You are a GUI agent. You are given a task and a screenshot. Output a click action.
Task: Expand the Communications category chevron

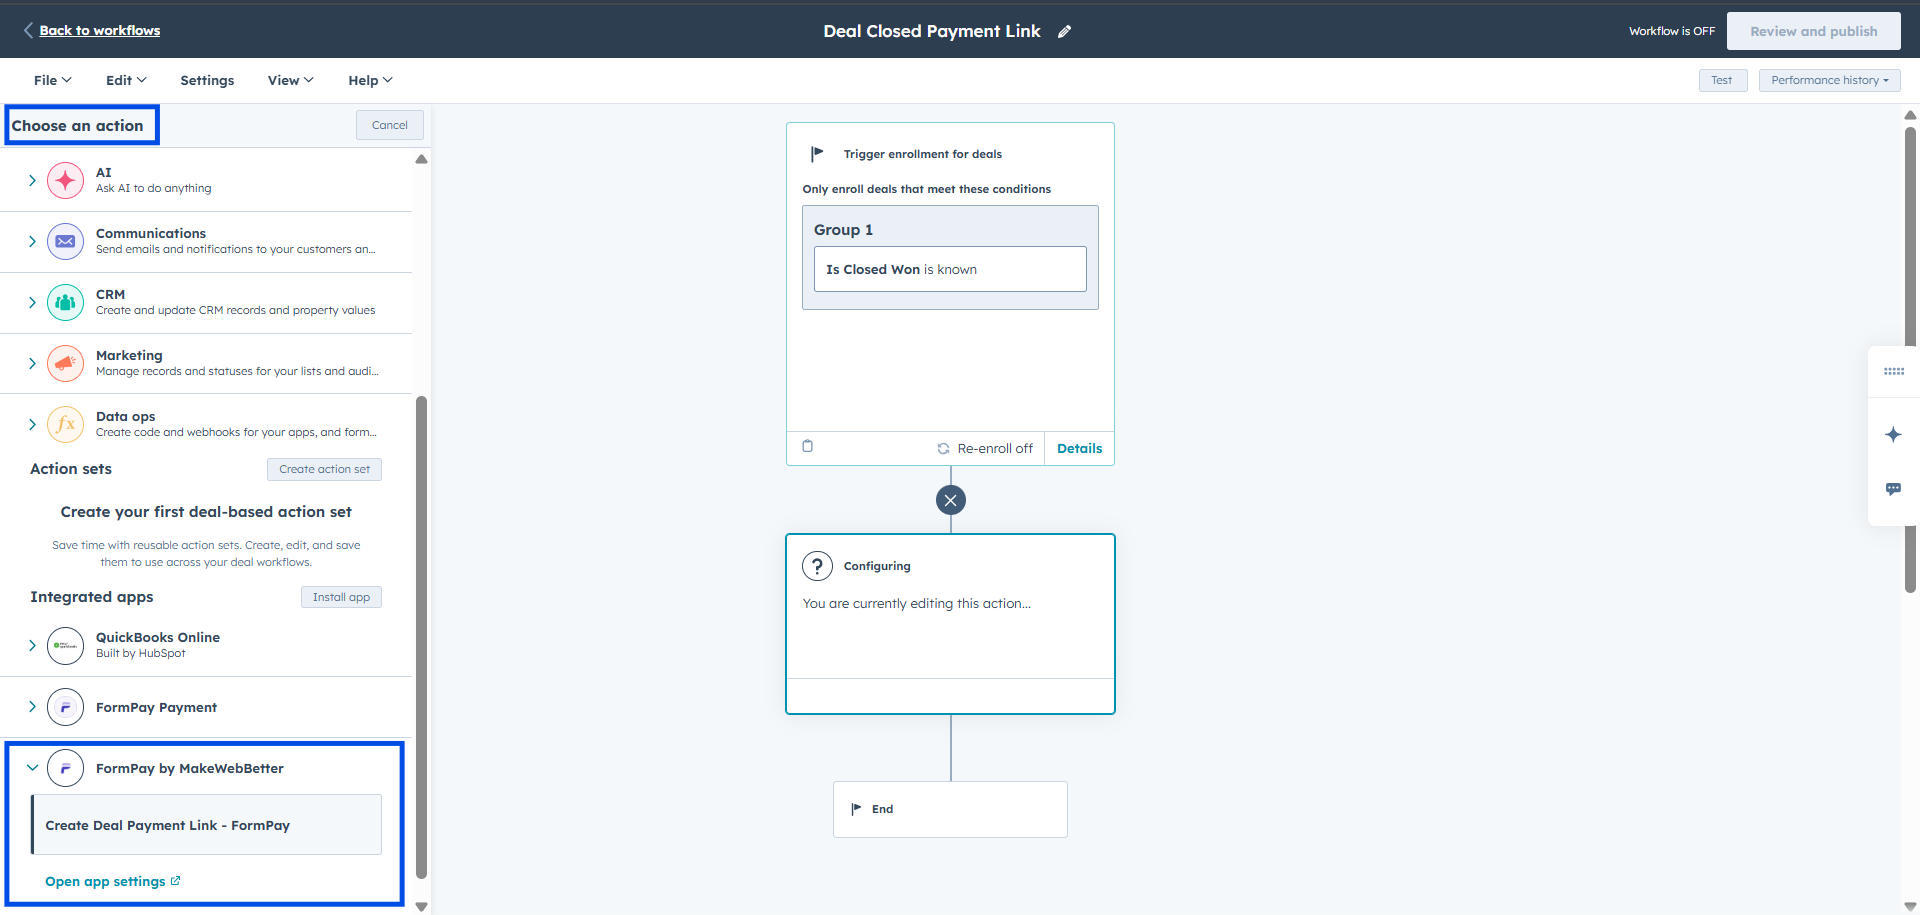point(32,241)
